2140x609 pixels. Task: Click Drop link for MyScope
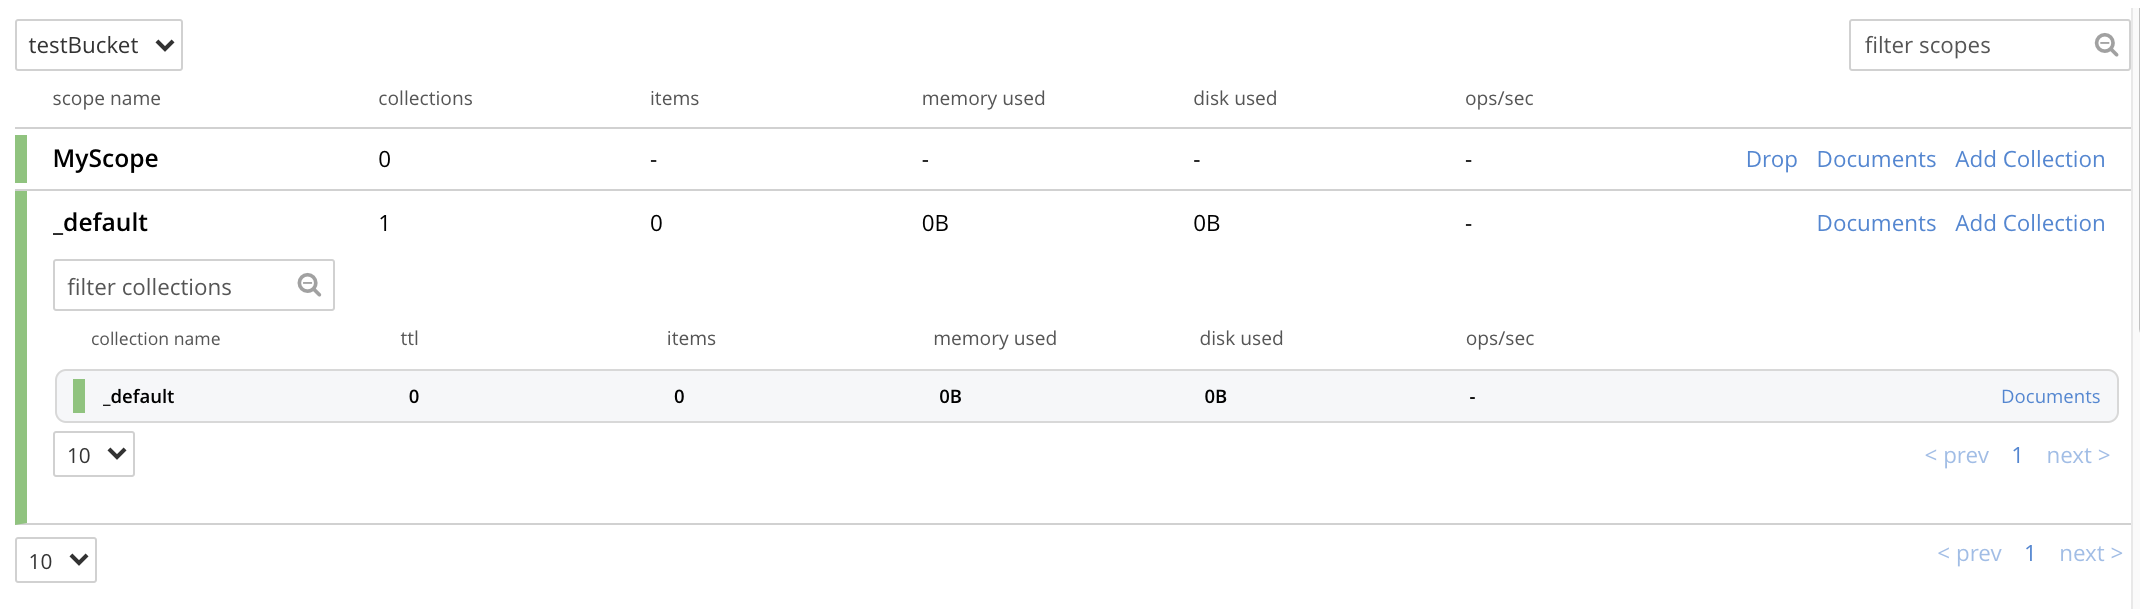tap(1771, 159)
